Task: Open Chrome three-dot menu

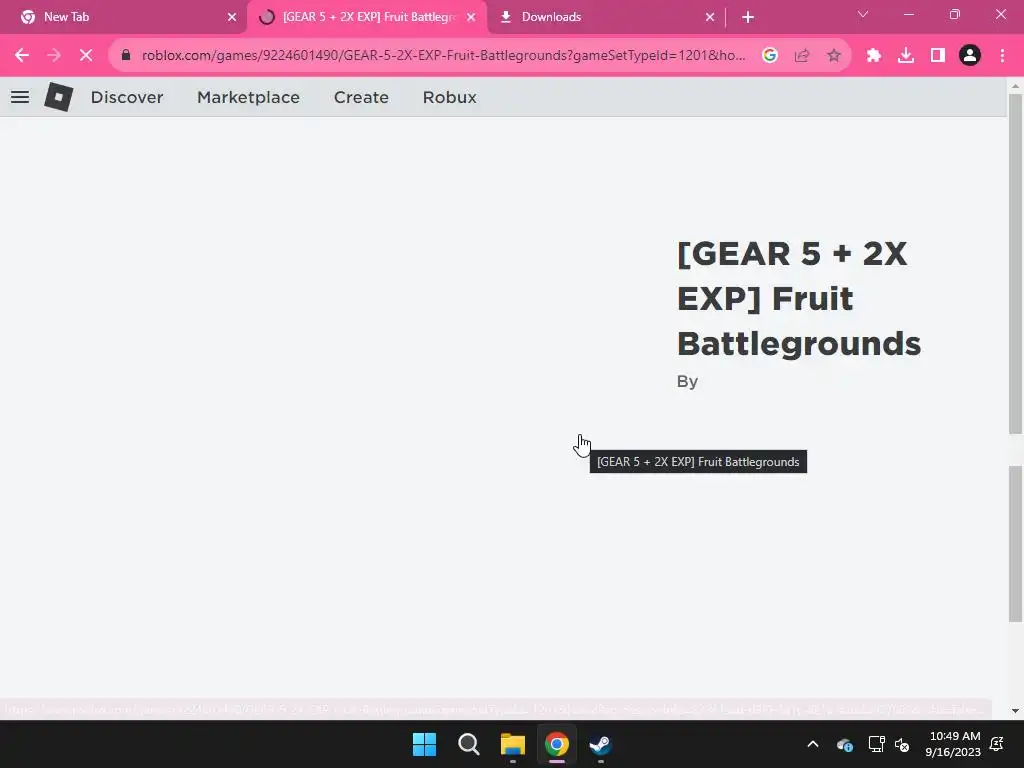Action: click(1002, 56)
